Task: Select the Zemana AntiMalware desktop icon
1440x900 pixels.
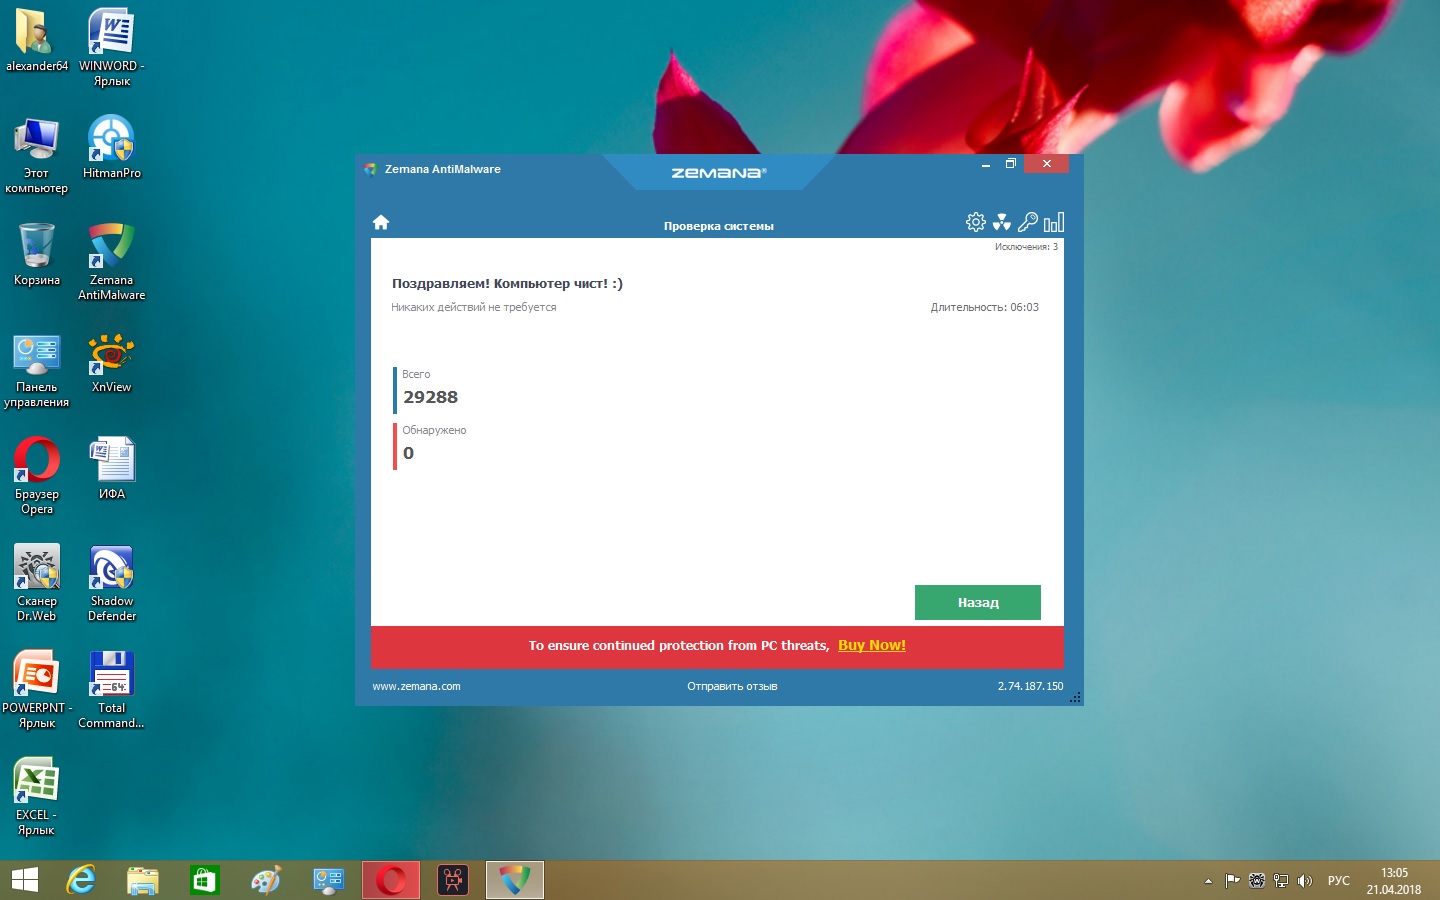Action: click(x=112, y=261)
